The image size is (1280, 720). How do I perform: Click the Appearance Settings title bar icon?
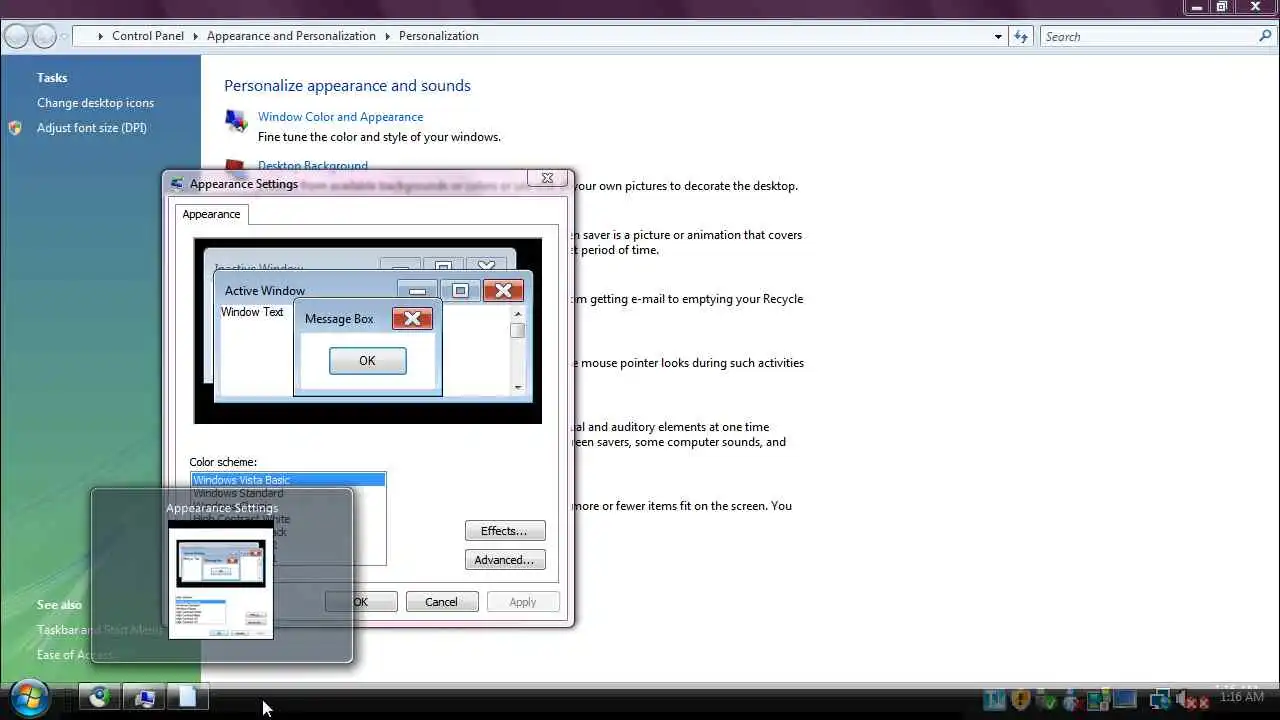(177, 184)
